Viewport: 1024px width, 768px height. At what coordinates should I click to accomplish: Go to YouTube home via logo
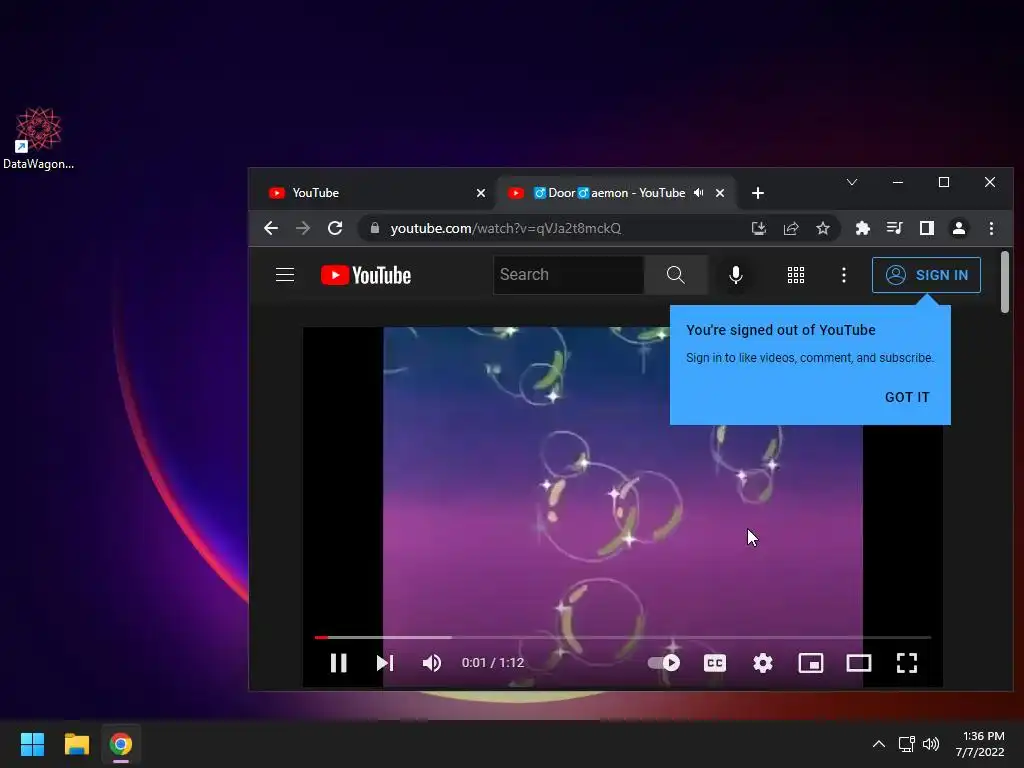click(x=366, y=275)
